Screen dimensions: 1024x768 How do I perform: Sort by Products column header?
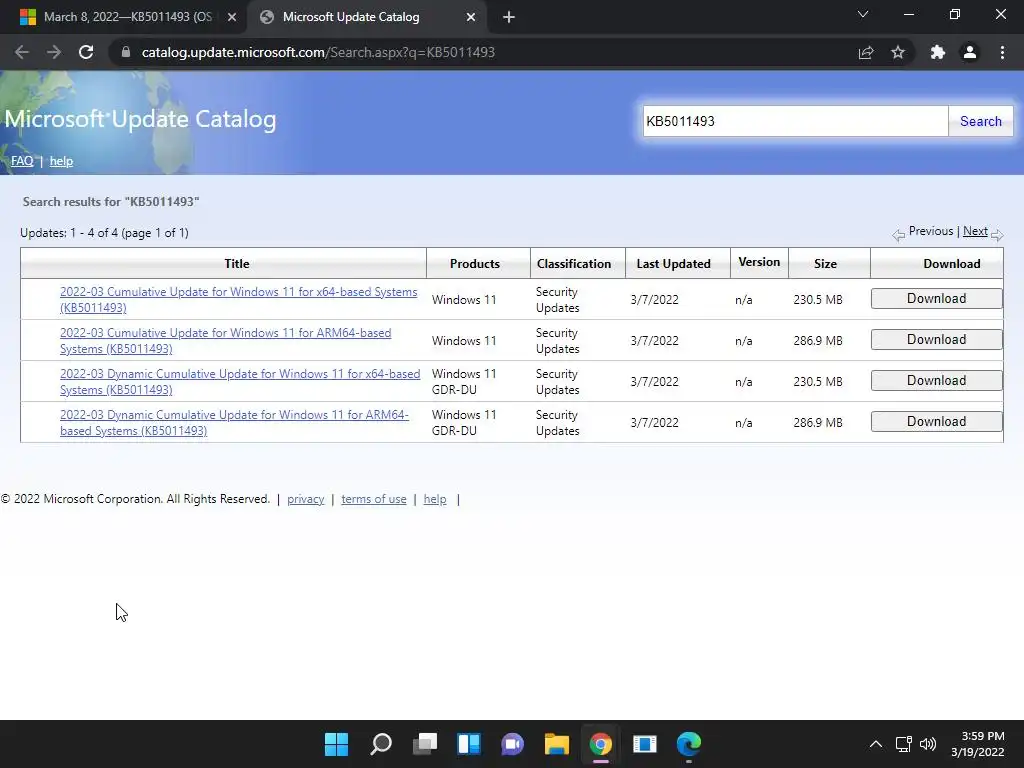(475, 264)
